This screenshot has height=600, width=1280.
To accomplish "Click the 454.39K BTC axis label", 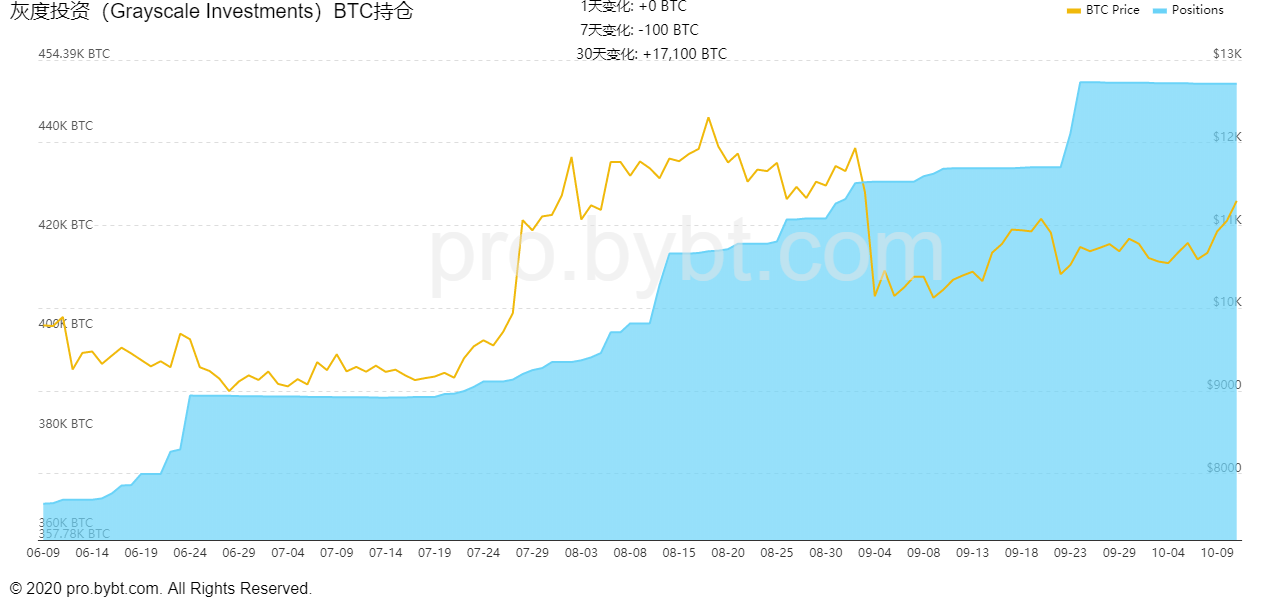I will [74, 55].
